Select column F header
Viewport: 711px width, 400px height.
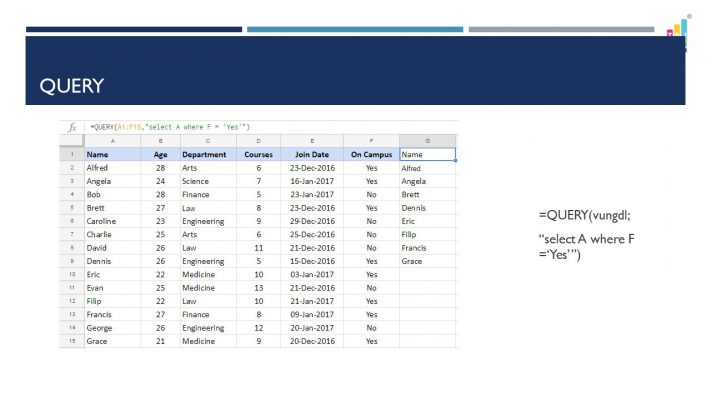tap(371, 141)
